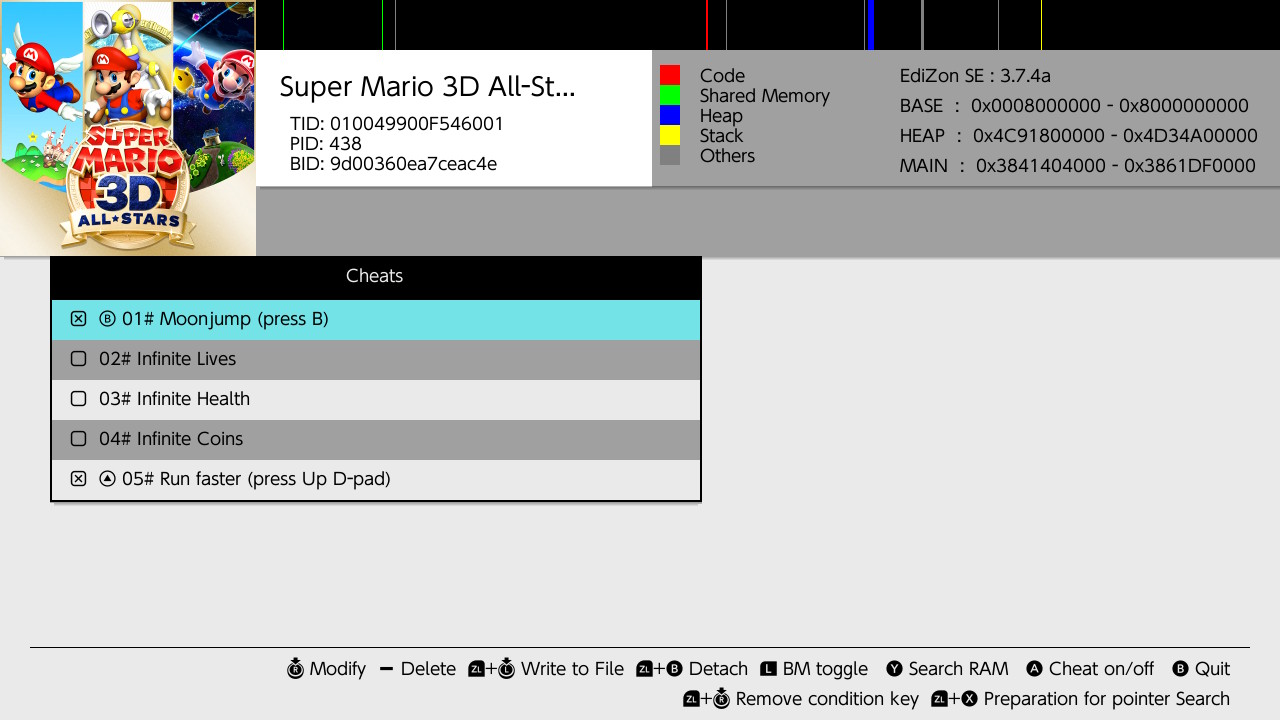The image size is (1280, 720).
Task: Click the Remove condition key label
Action: click(x=827, y=699)
